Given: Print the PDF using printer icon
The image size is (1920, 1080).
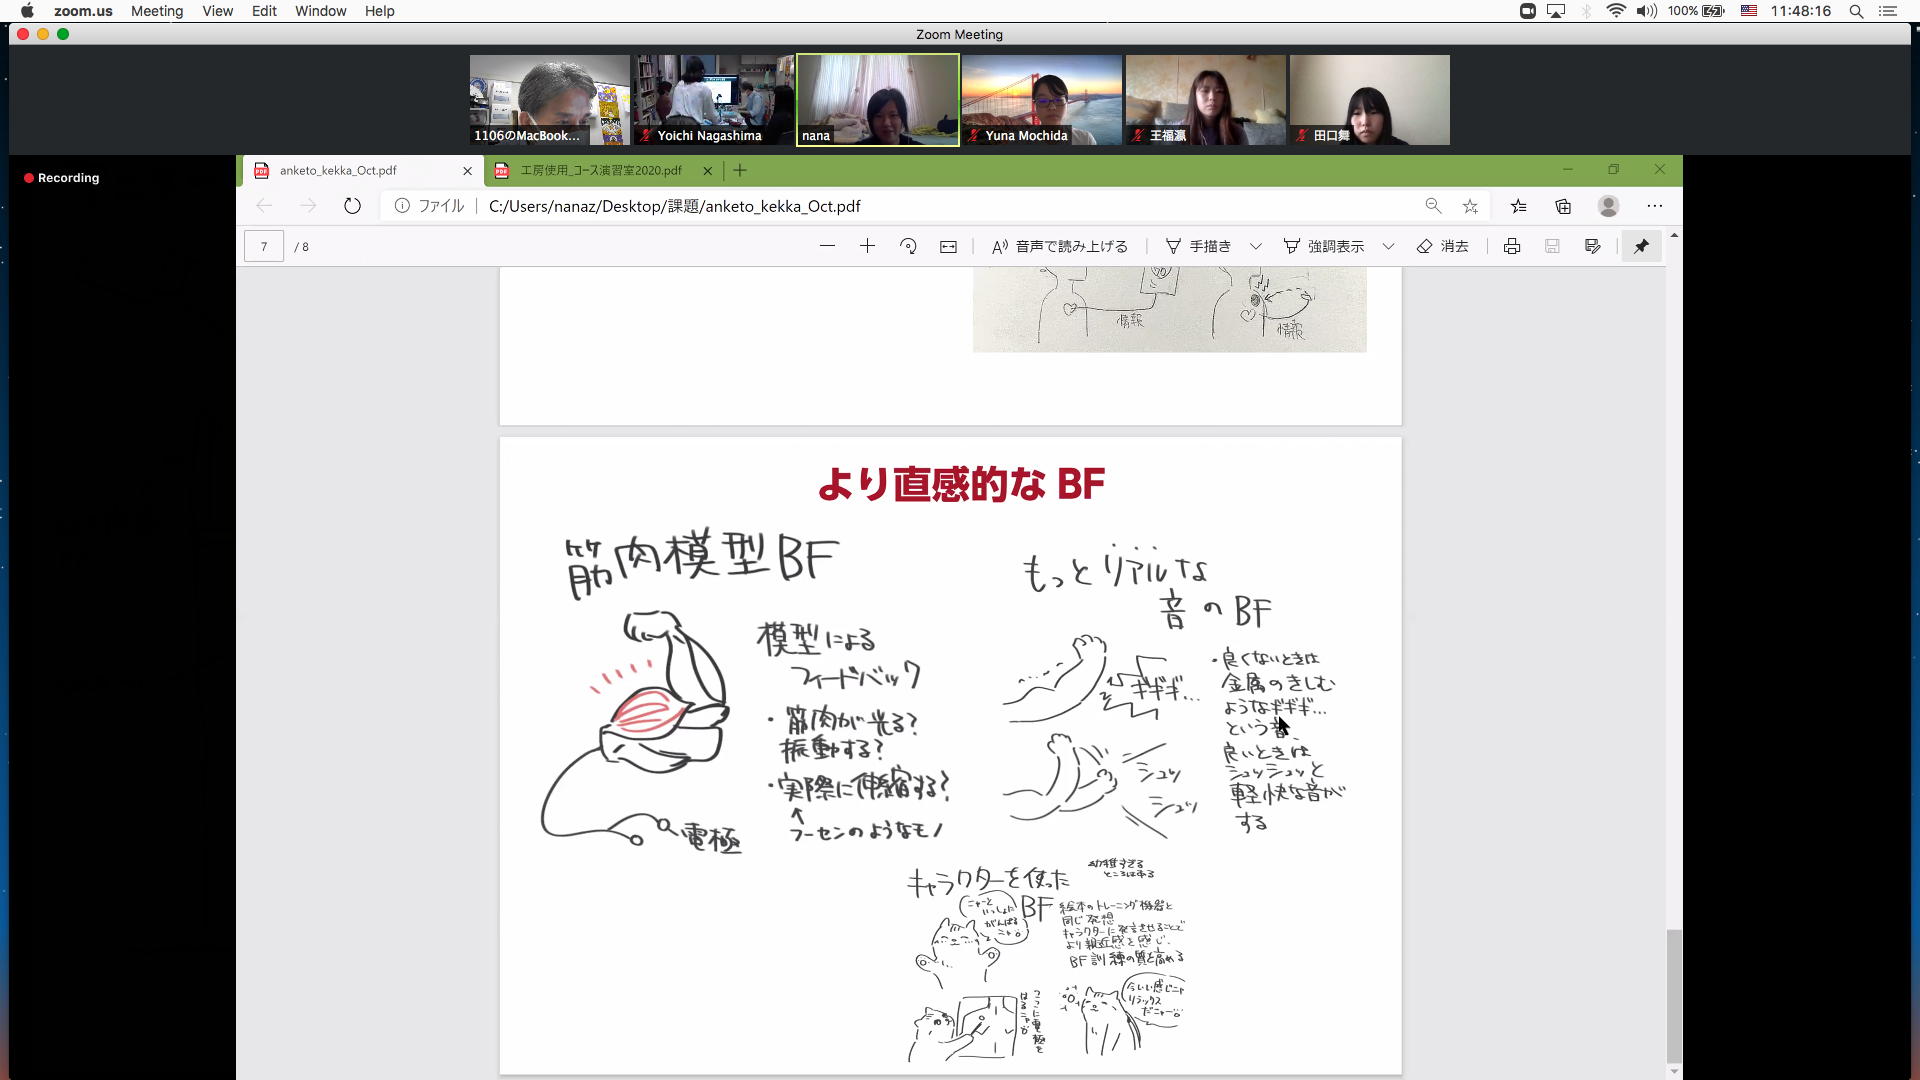Looking at the screenshot, I should click(1512, 246).
